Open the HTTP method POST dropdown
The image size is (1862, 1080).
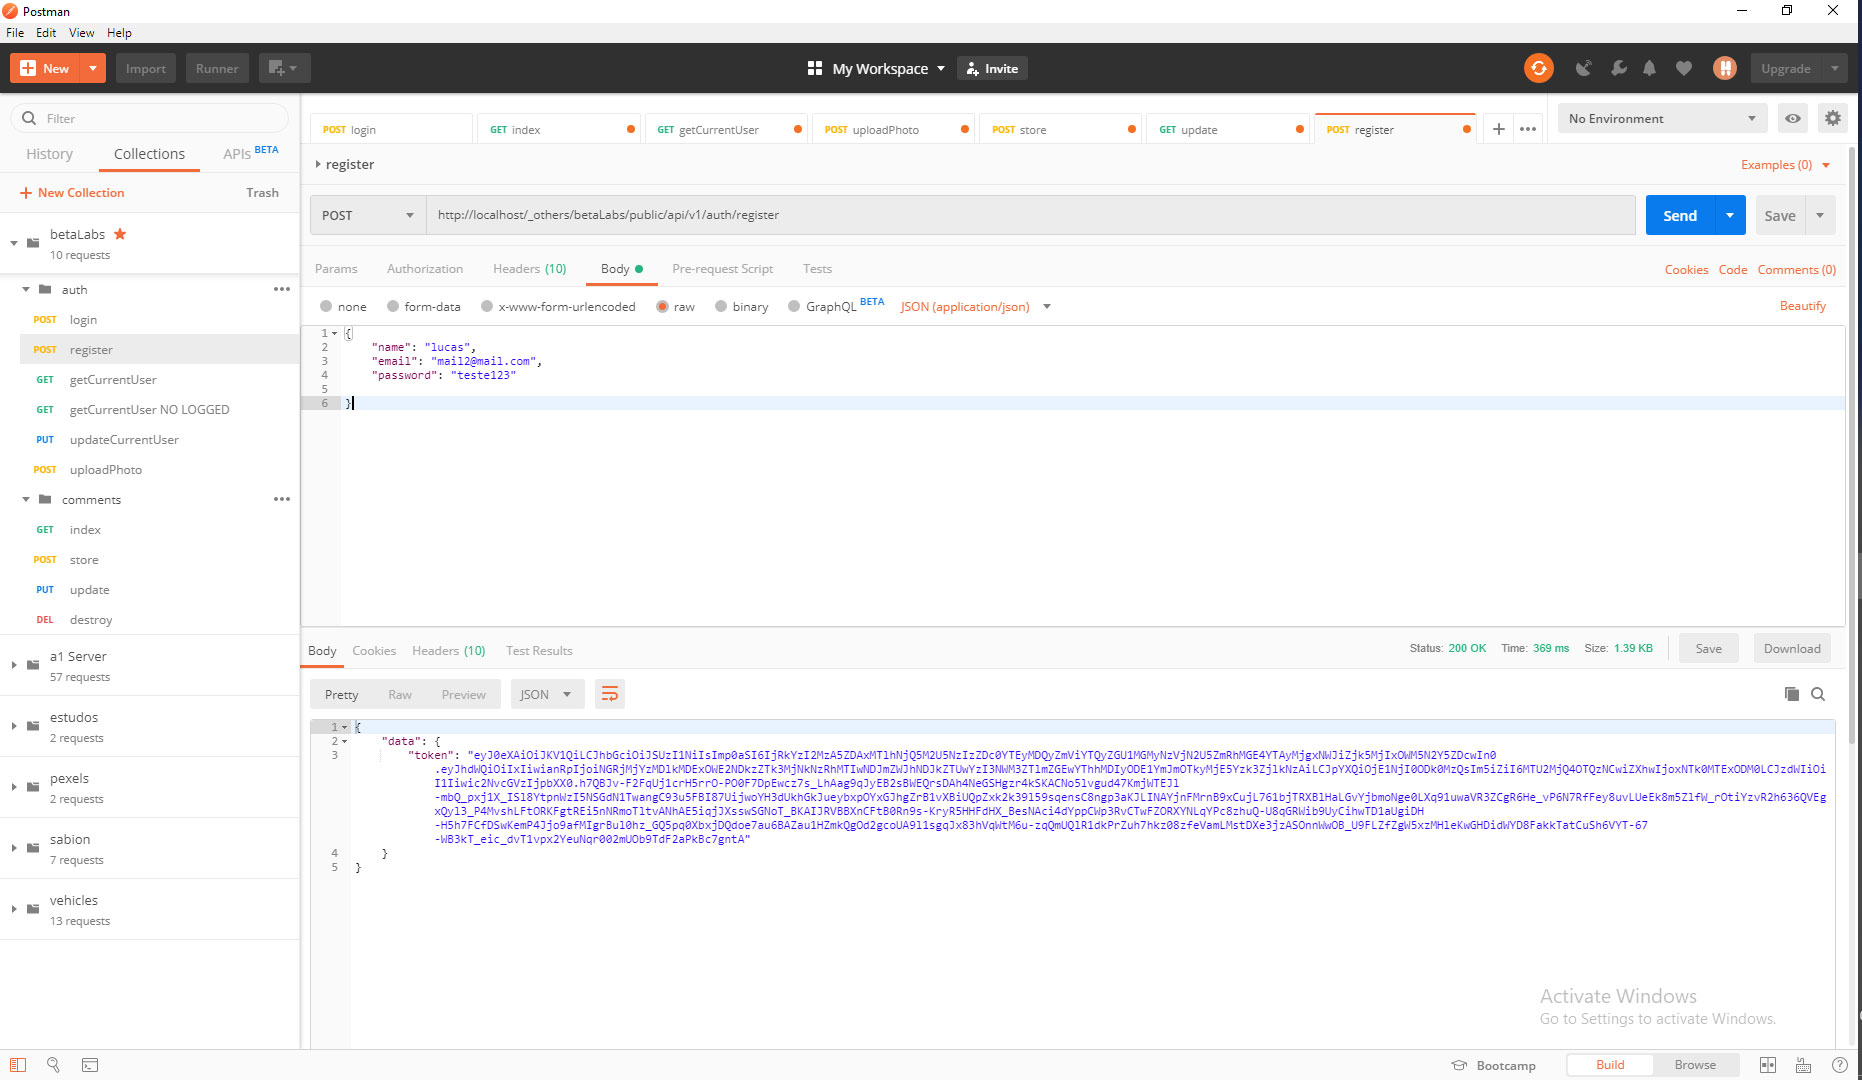[x=368, y=215]
